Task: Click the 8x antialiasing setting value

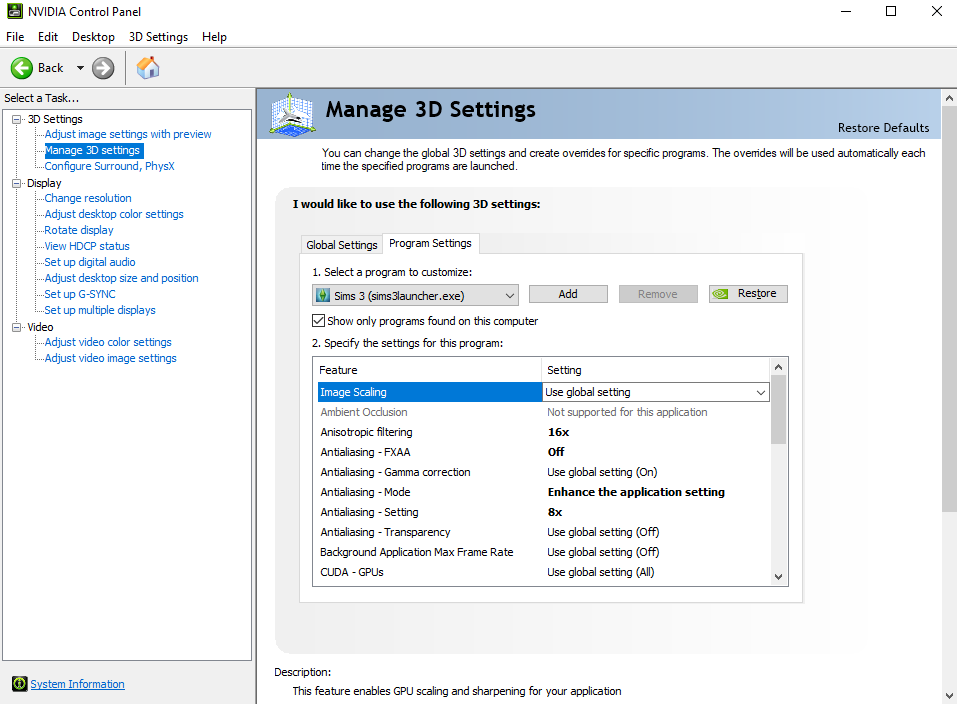Action: coord(555,512)
